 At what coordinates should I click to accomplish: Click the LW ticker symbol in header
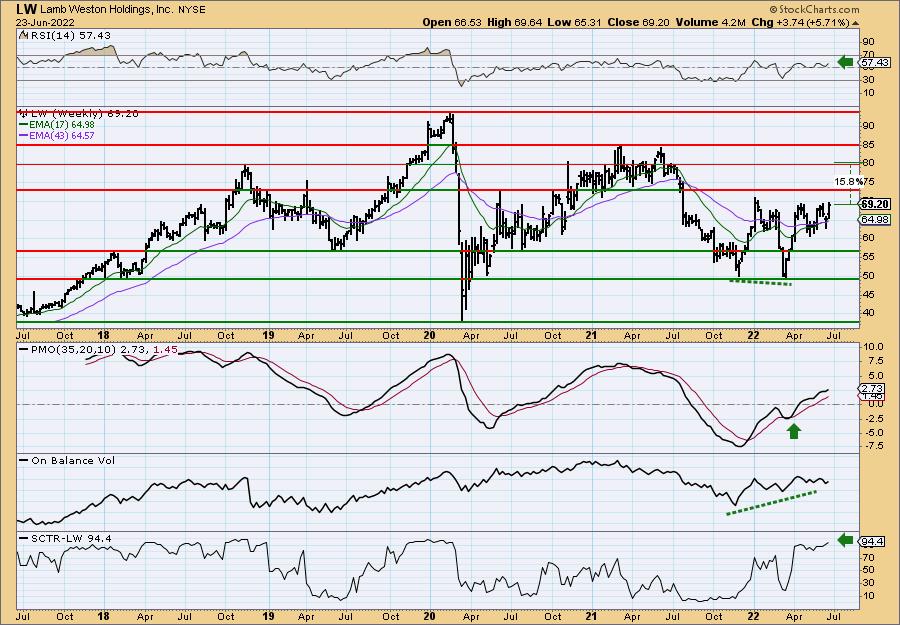pos(27,9)
